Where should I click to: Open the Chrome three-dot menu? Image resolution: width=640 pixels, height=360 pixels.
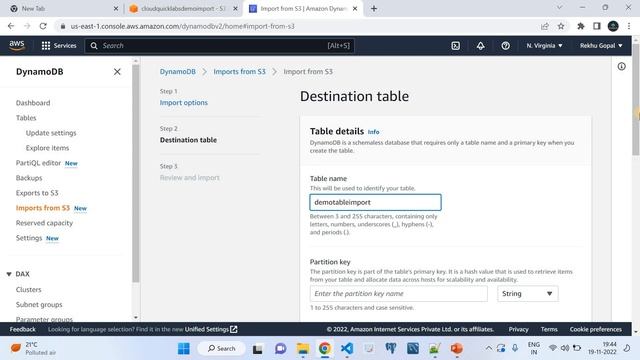point(629,26)
